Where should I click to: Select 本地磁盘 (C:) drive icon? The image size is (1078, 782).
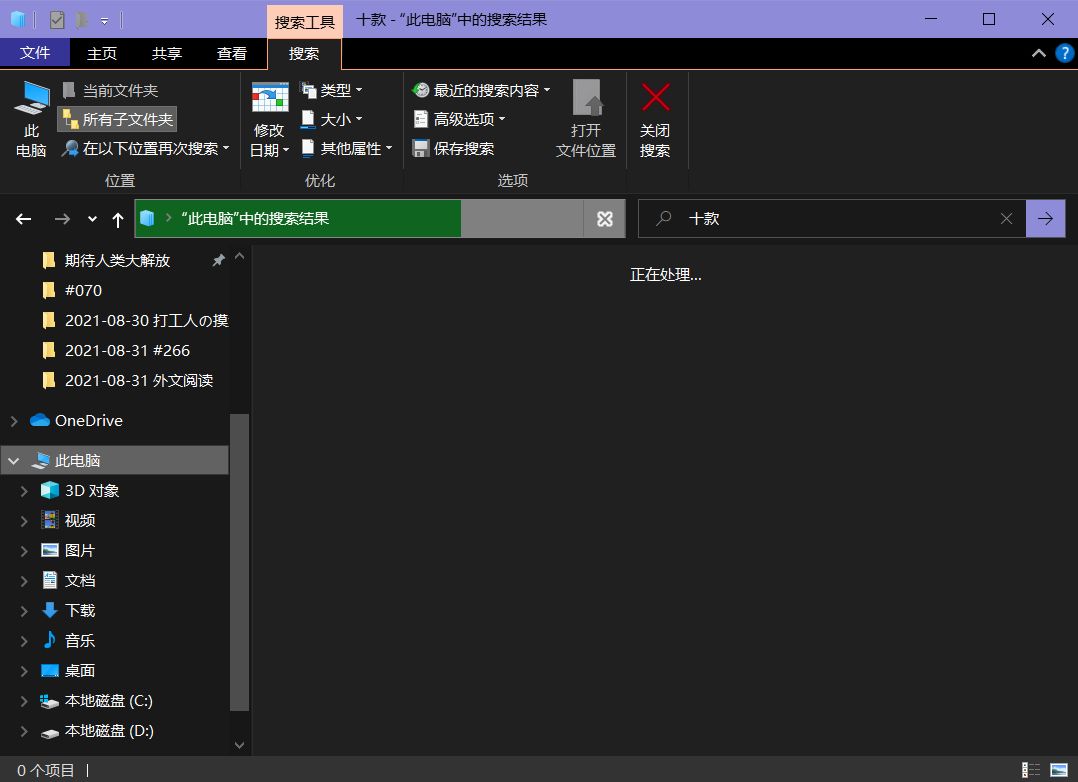click(x=50, y=701)
